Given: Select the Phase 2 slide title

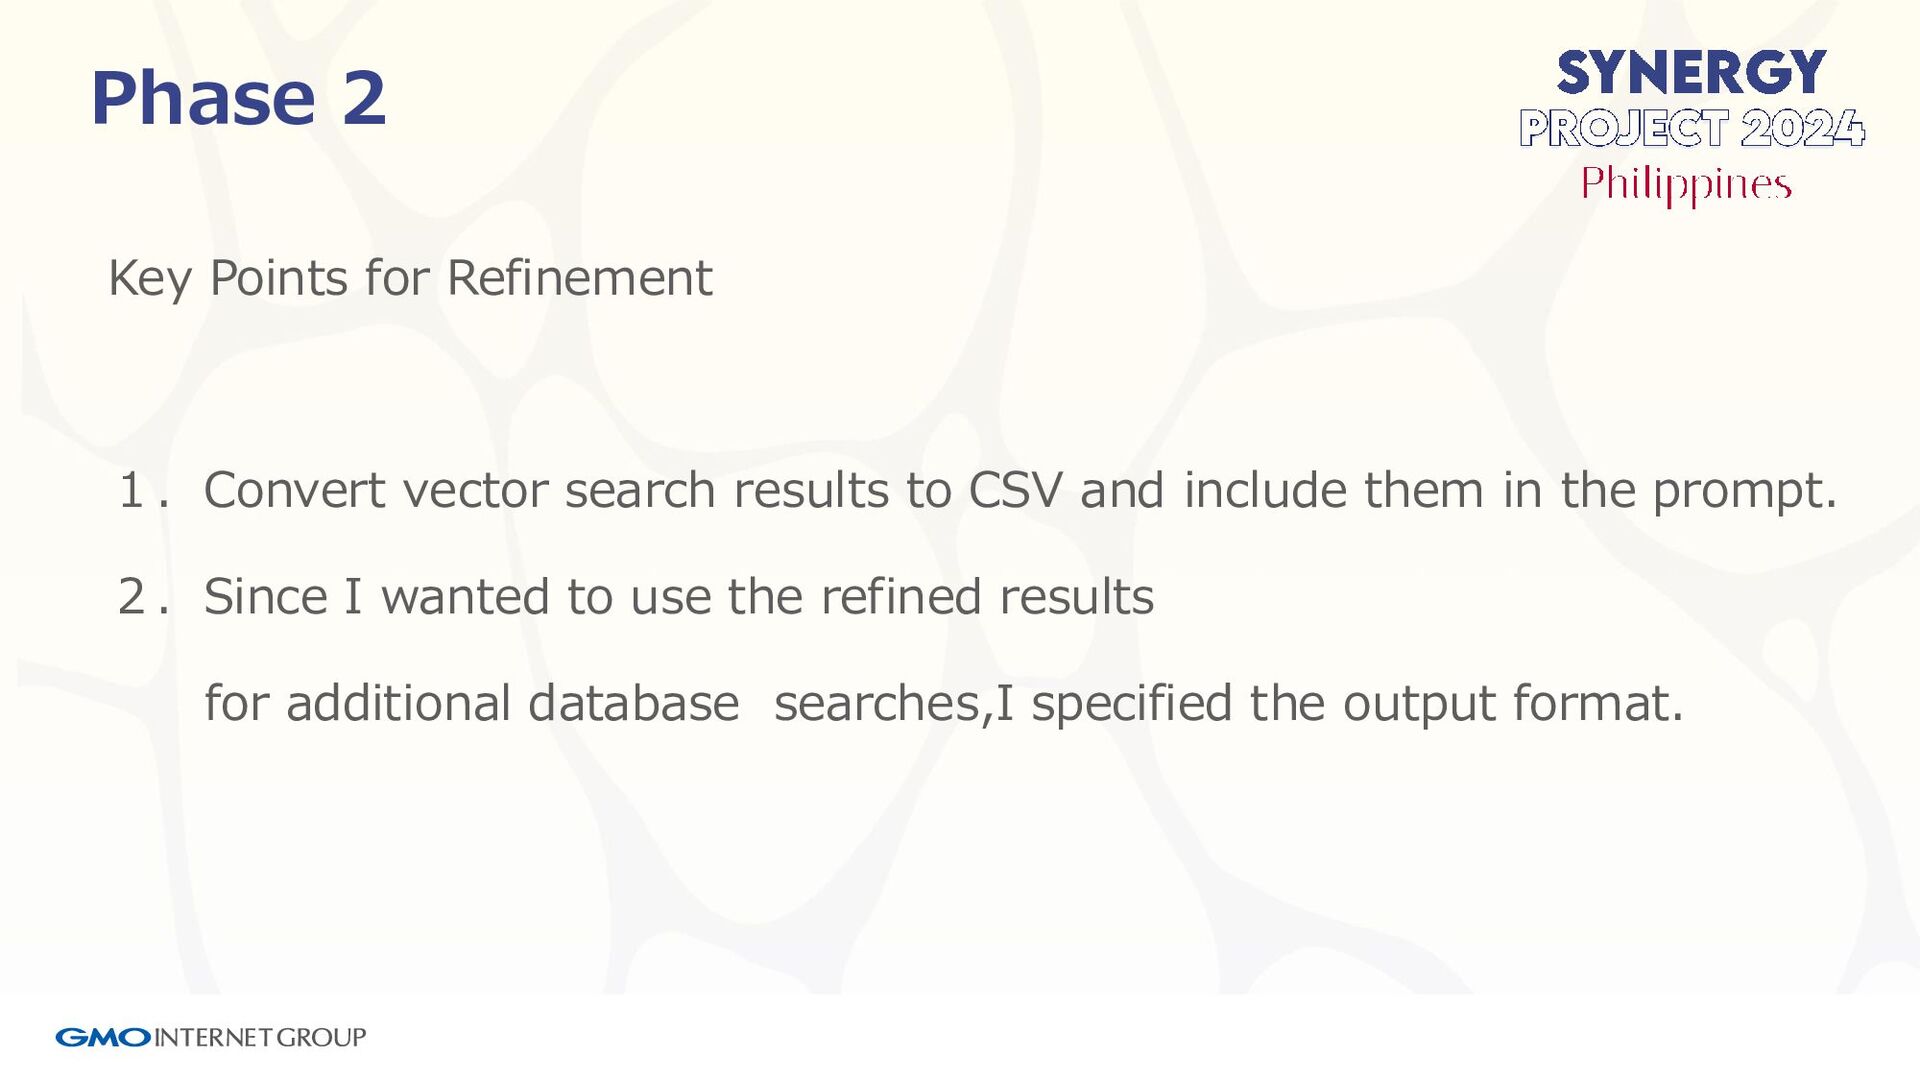Looking at the screenshot, I should (238, 98).
